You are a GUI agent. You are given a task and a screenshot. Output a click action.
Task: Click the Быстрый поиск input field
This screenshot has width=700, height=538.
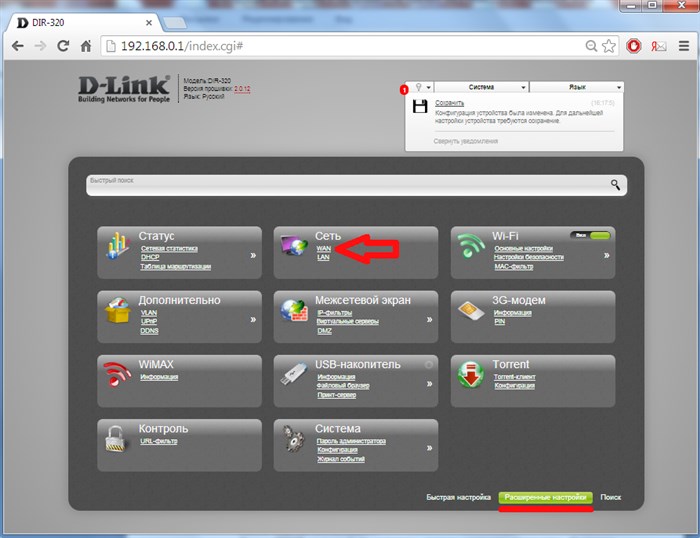[356, 185]
